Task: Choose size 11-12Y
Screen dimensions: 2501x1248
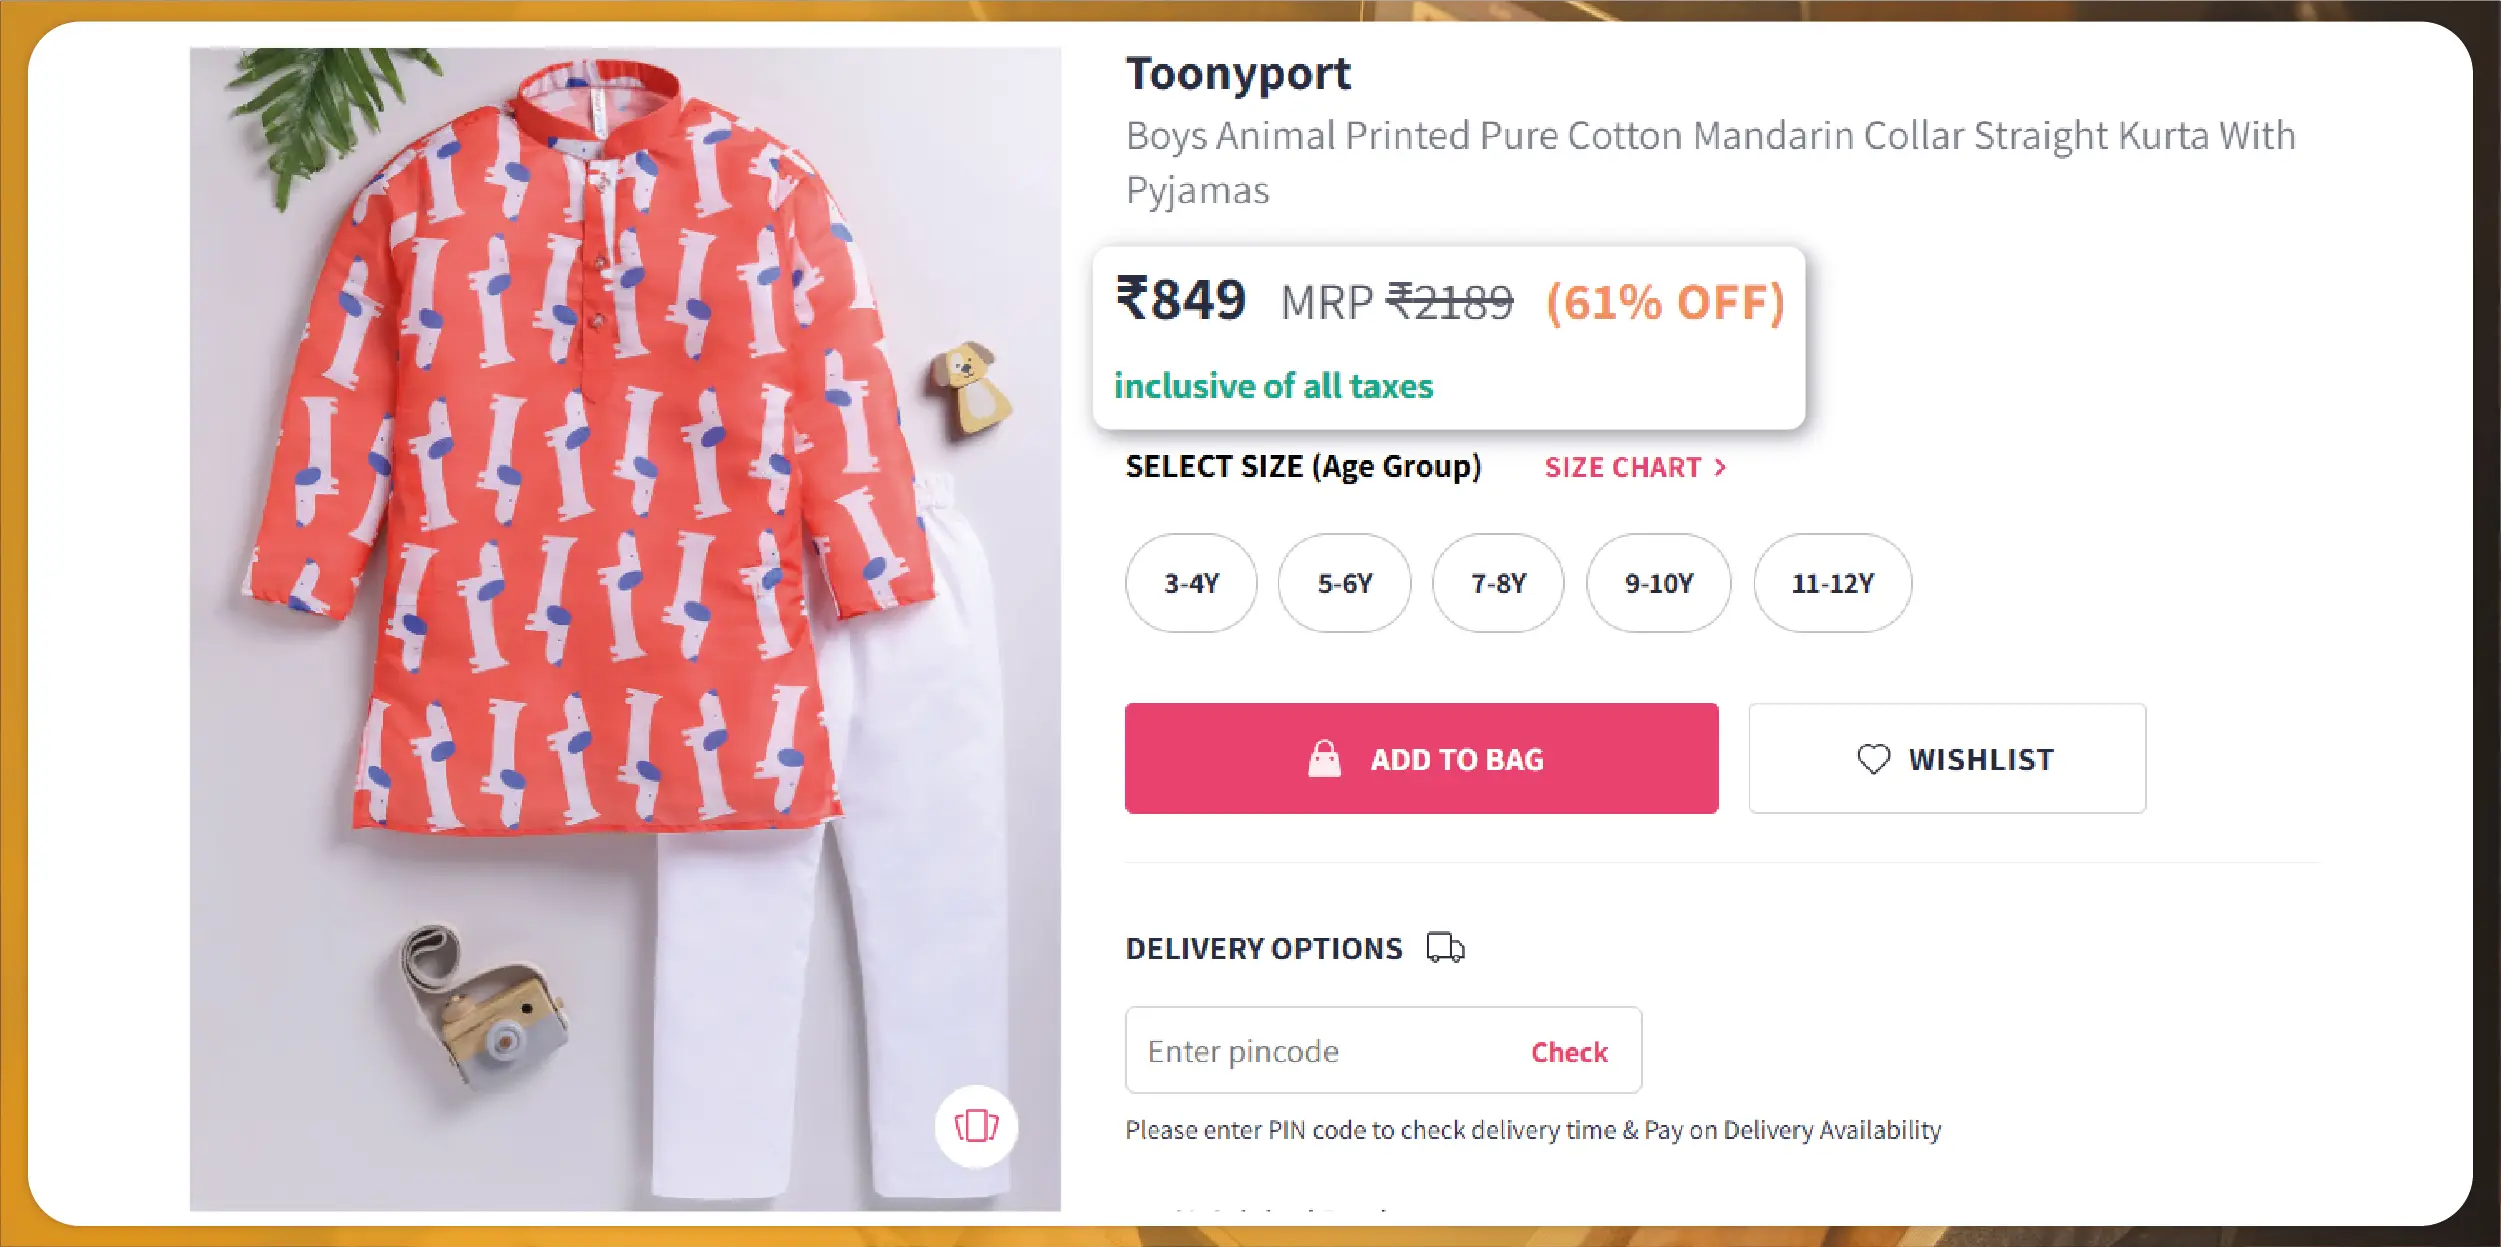Action: click(1832, 583)
